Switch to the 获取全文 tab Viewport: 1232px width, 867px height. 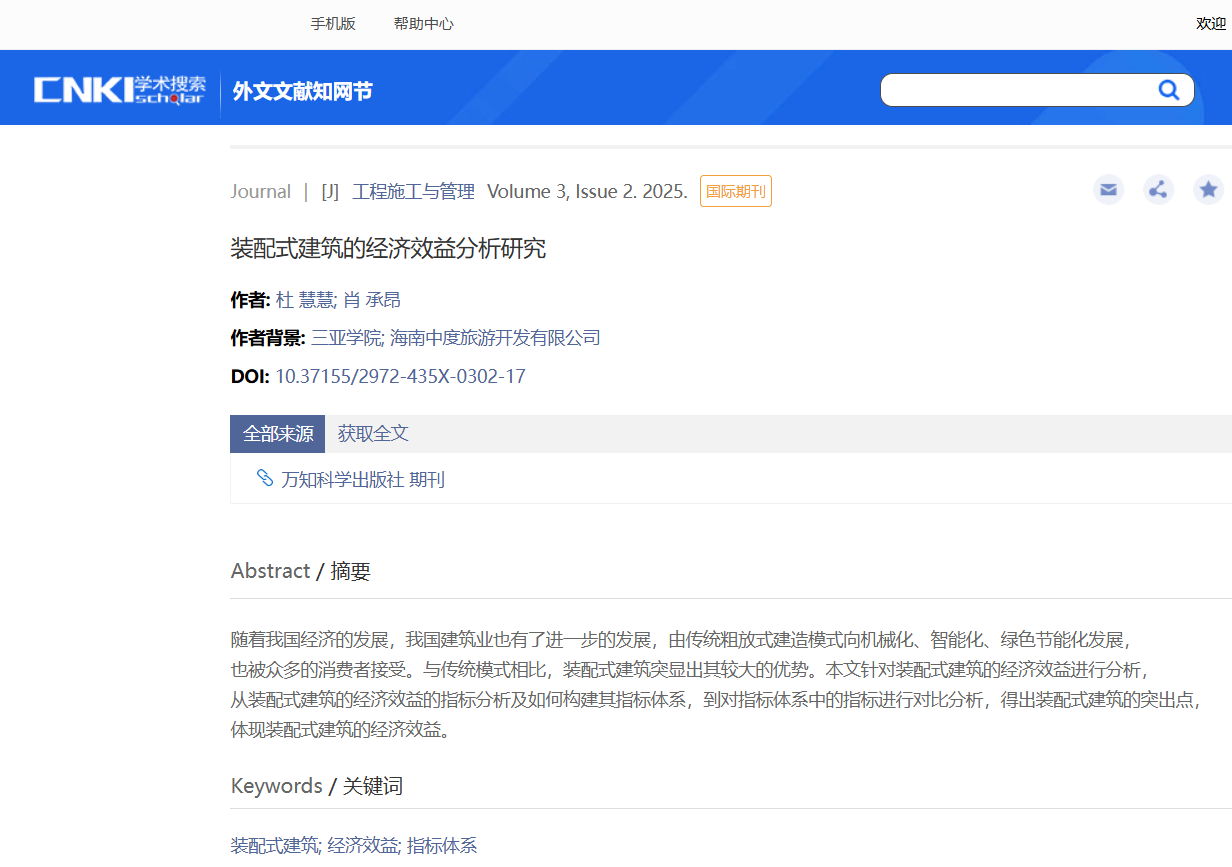point(373,434)
